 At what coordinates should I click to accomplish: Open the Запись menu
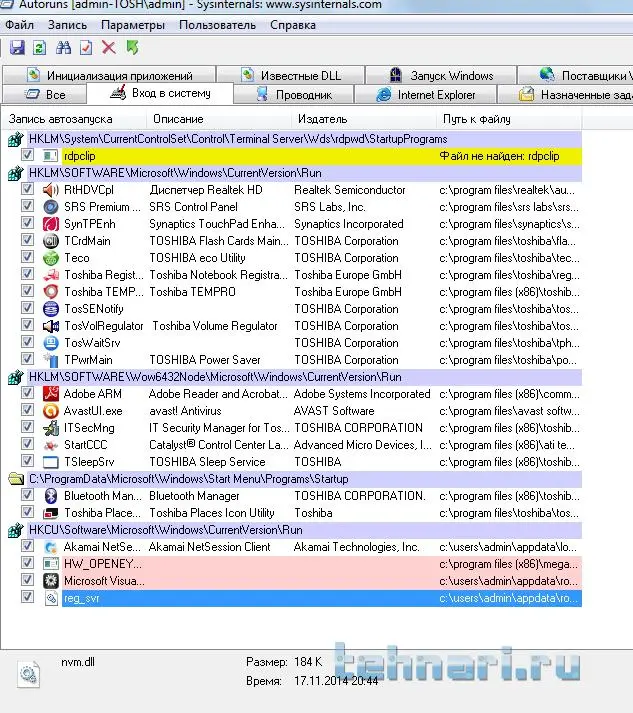67,25
